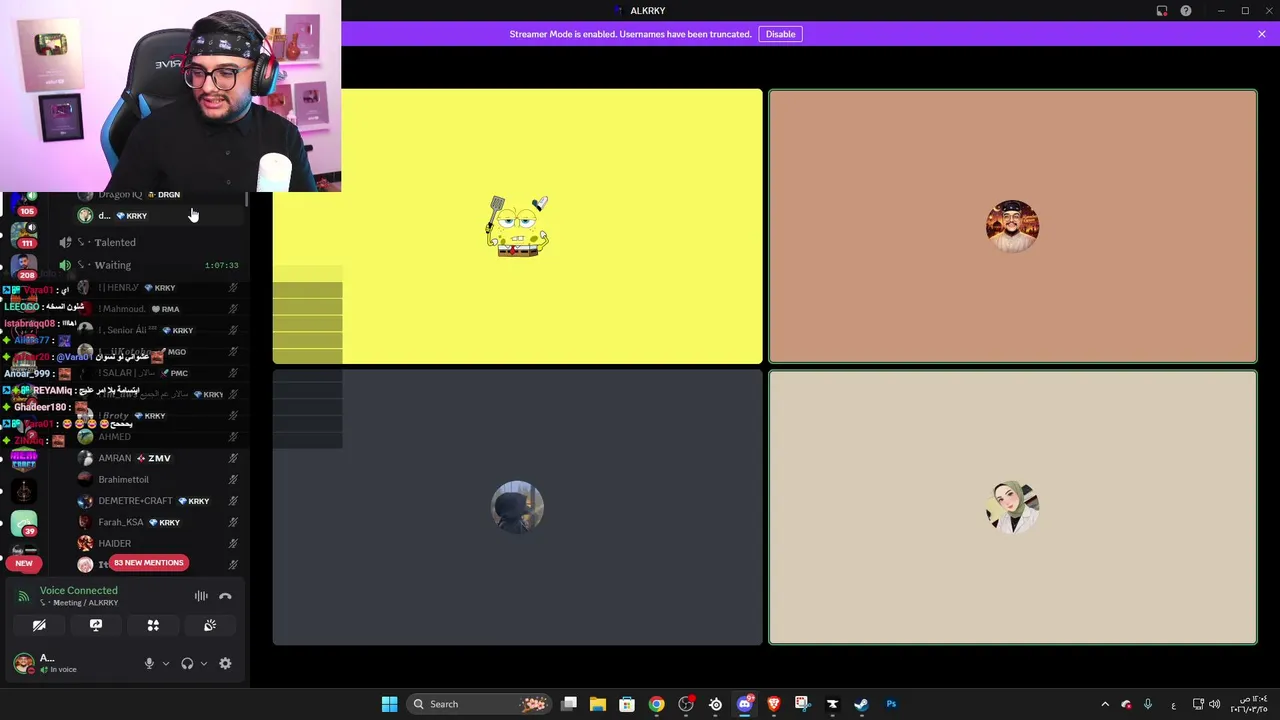Join the Talented voice channel
The height and width of the screenshot is (720, 1280).
pyautogui.click(x=115, y=242)
